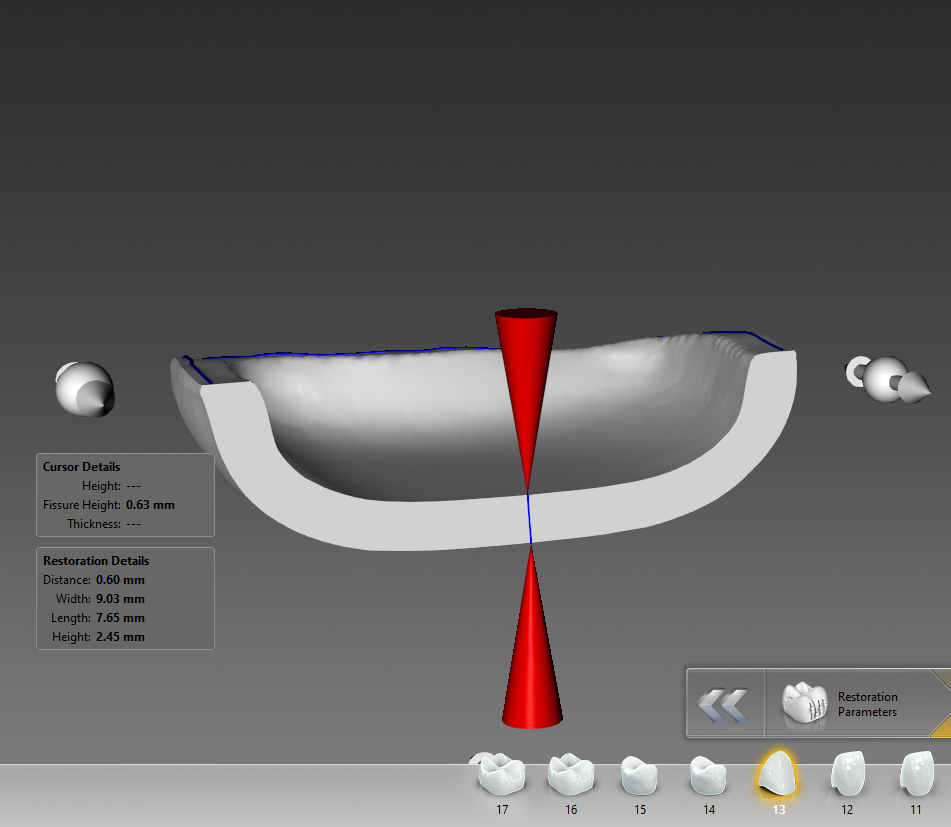Screen dimensions: 951x827
Task: Click the left view rotation sphere
Action: 85,389
